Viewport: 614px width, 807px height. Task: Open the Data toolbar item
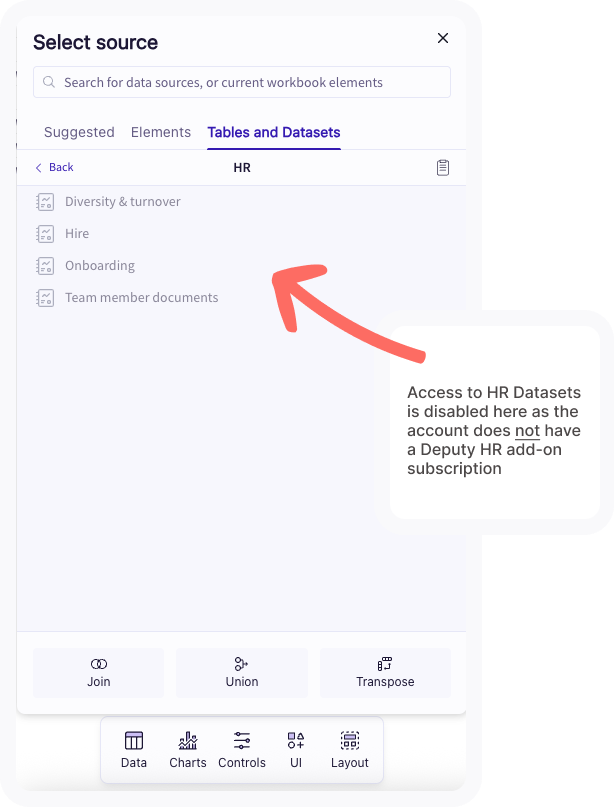[134, 750]
